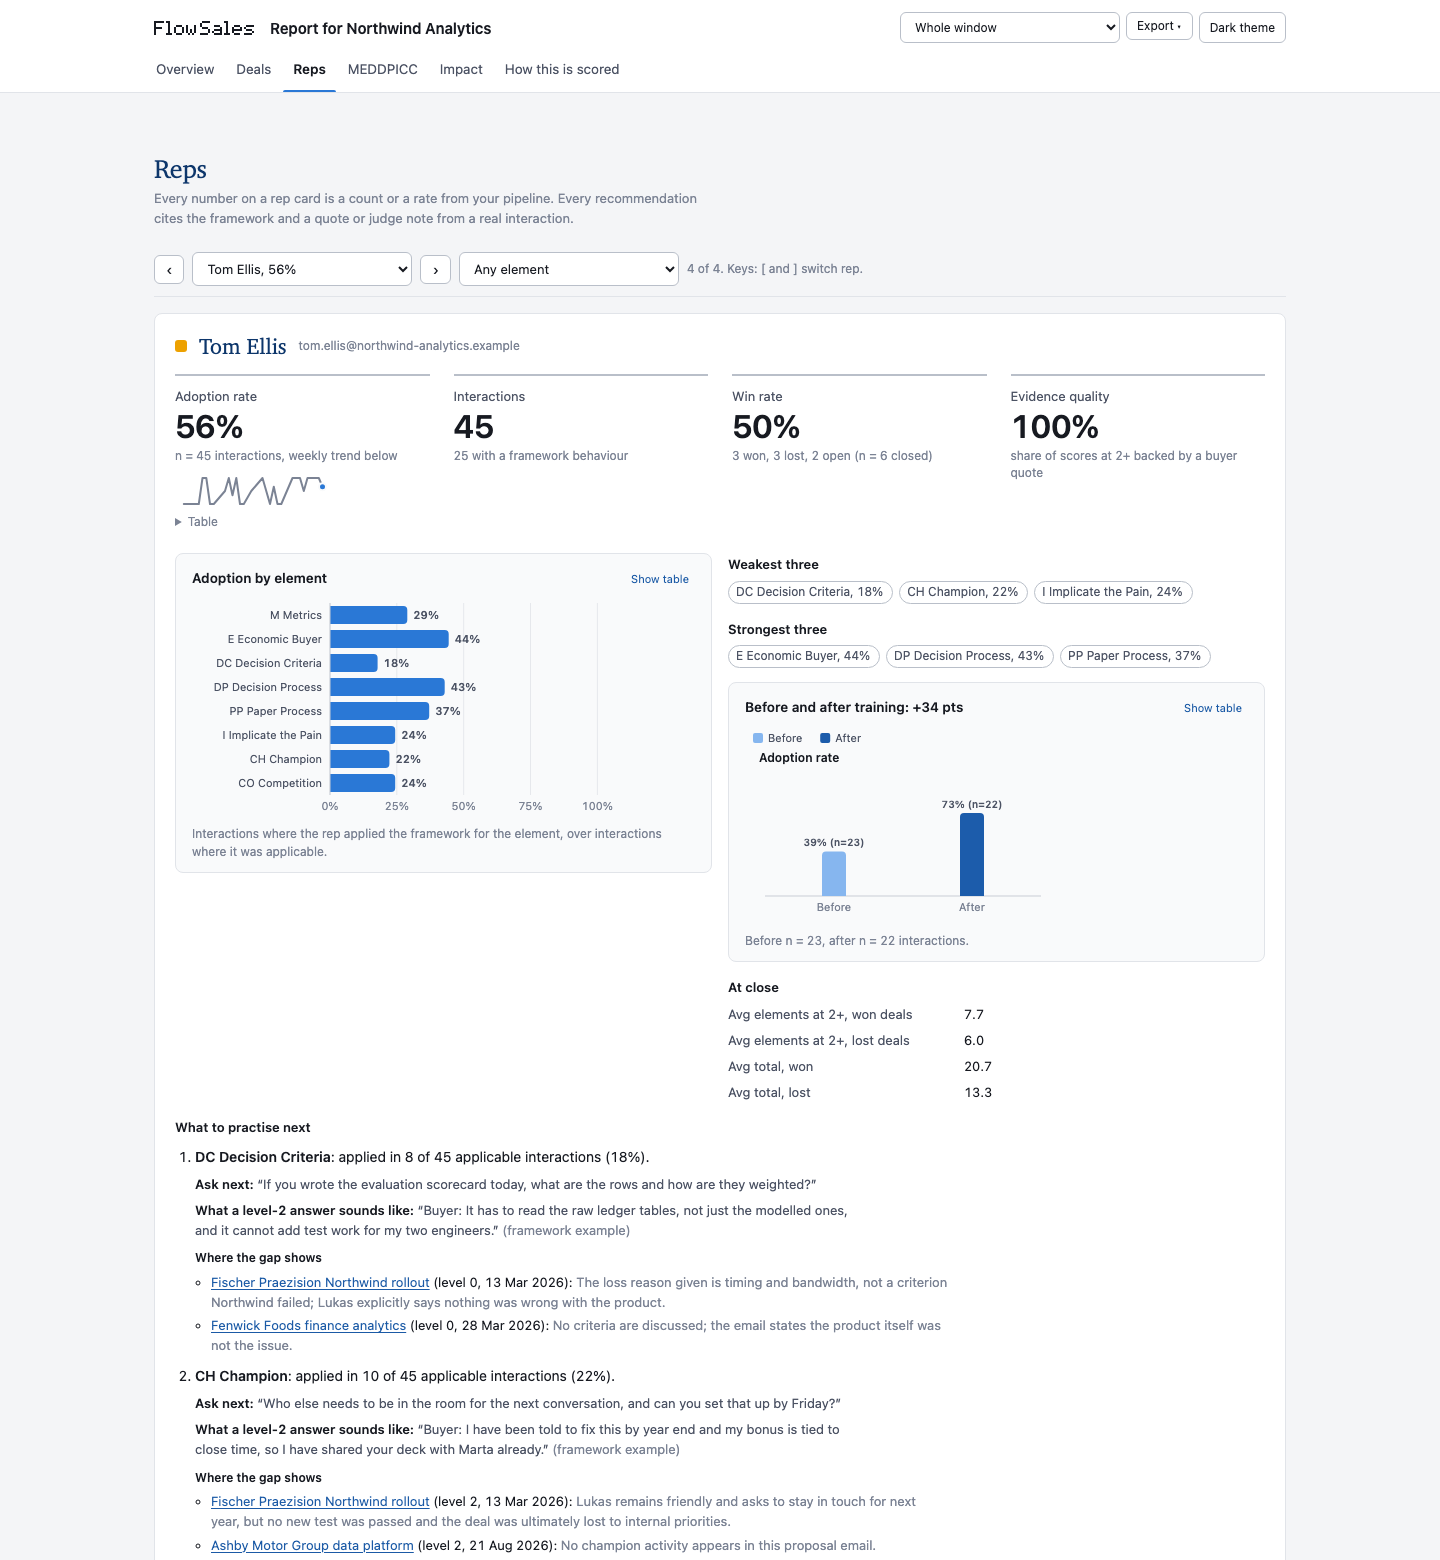Click the tom.ellis@northwind-analytics.example email text

pyautogui.click(x=409, y=346)
